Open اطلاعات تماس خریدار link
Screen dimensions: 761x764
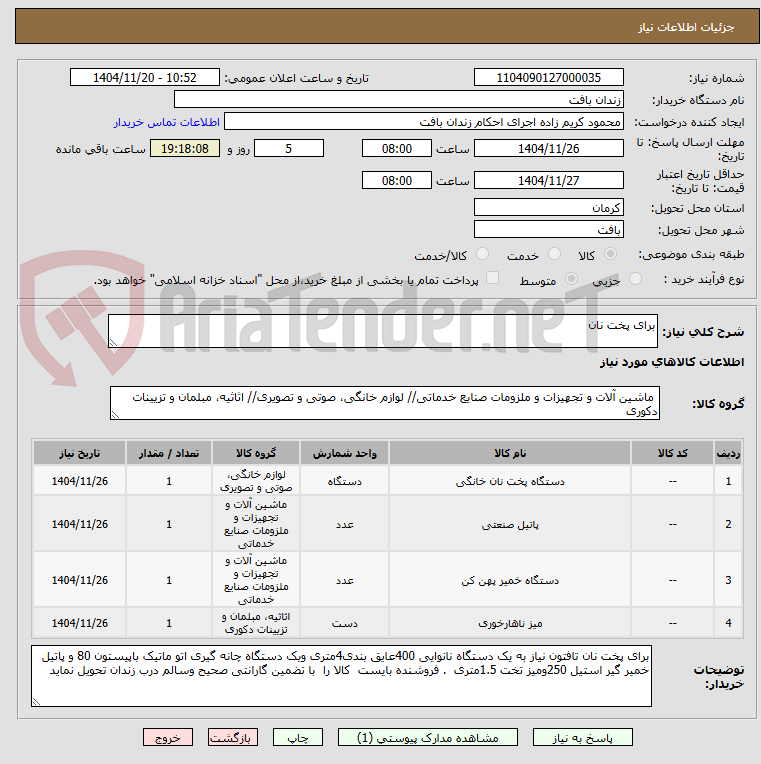tap(167, 122)
